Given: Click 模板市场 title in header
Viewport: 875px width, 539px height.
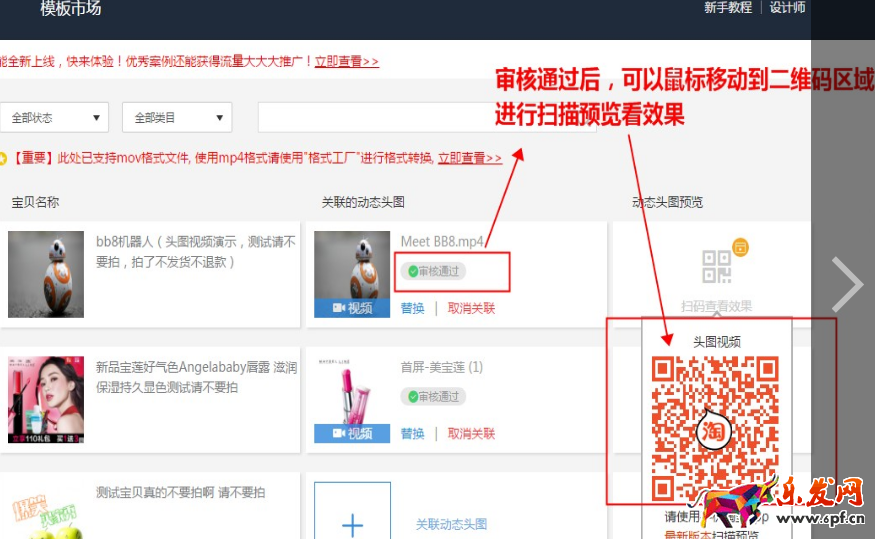Looking at the screenshot, I should coord(70,8).
